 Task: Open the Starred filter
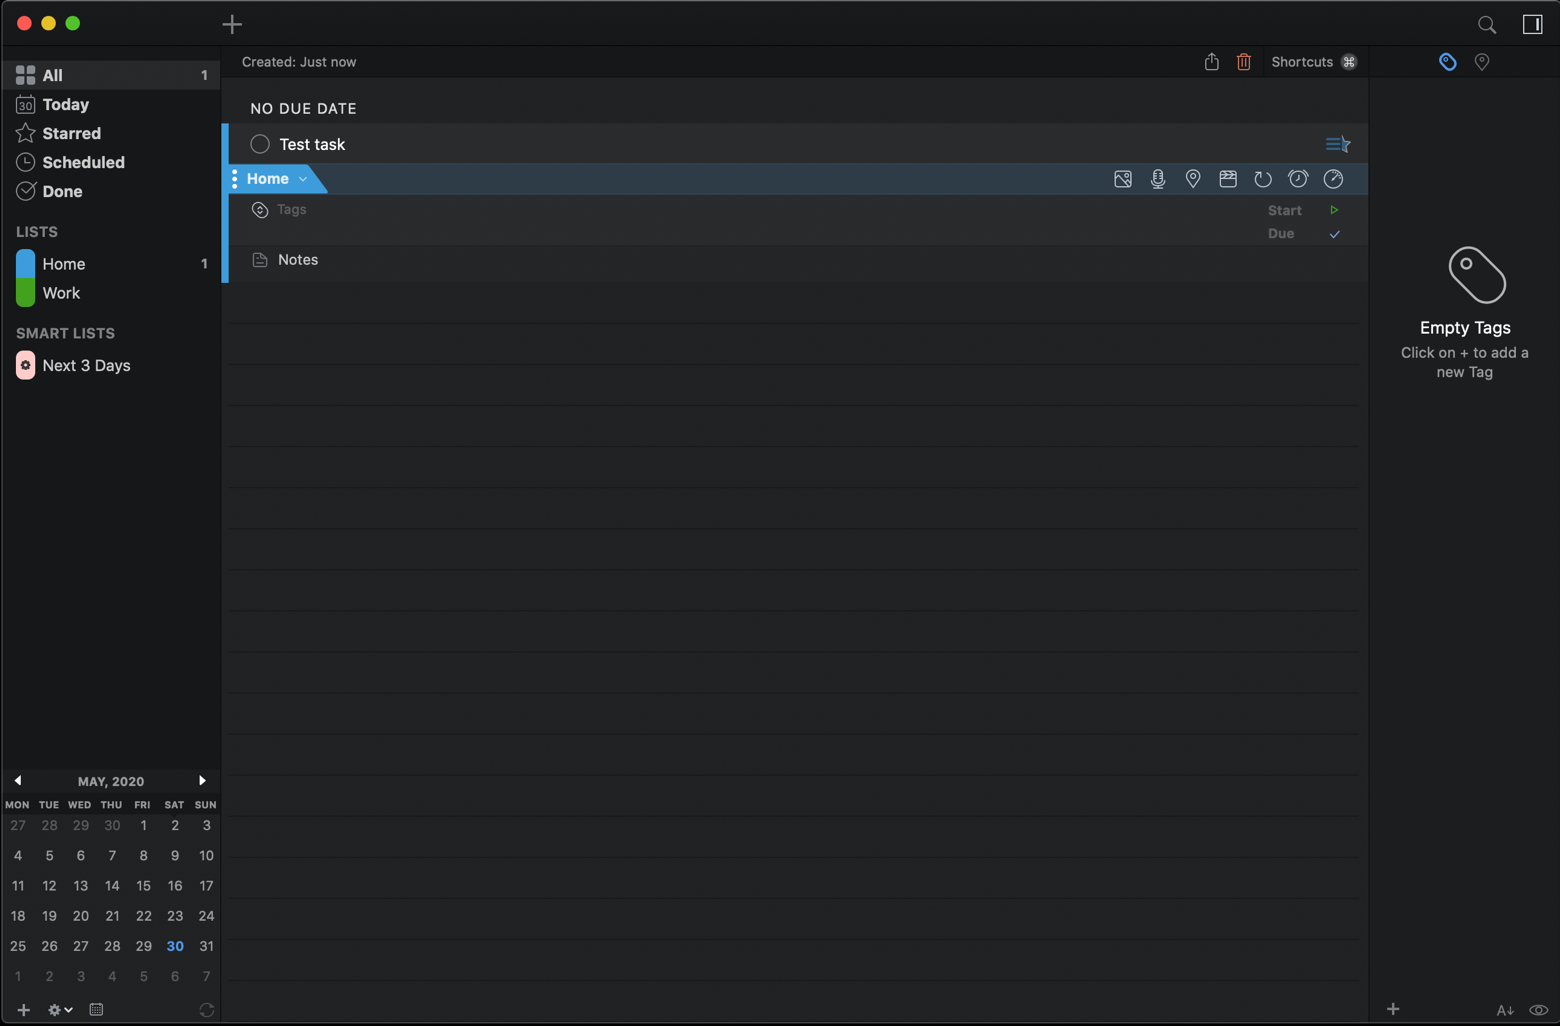(x=111, y=133)
